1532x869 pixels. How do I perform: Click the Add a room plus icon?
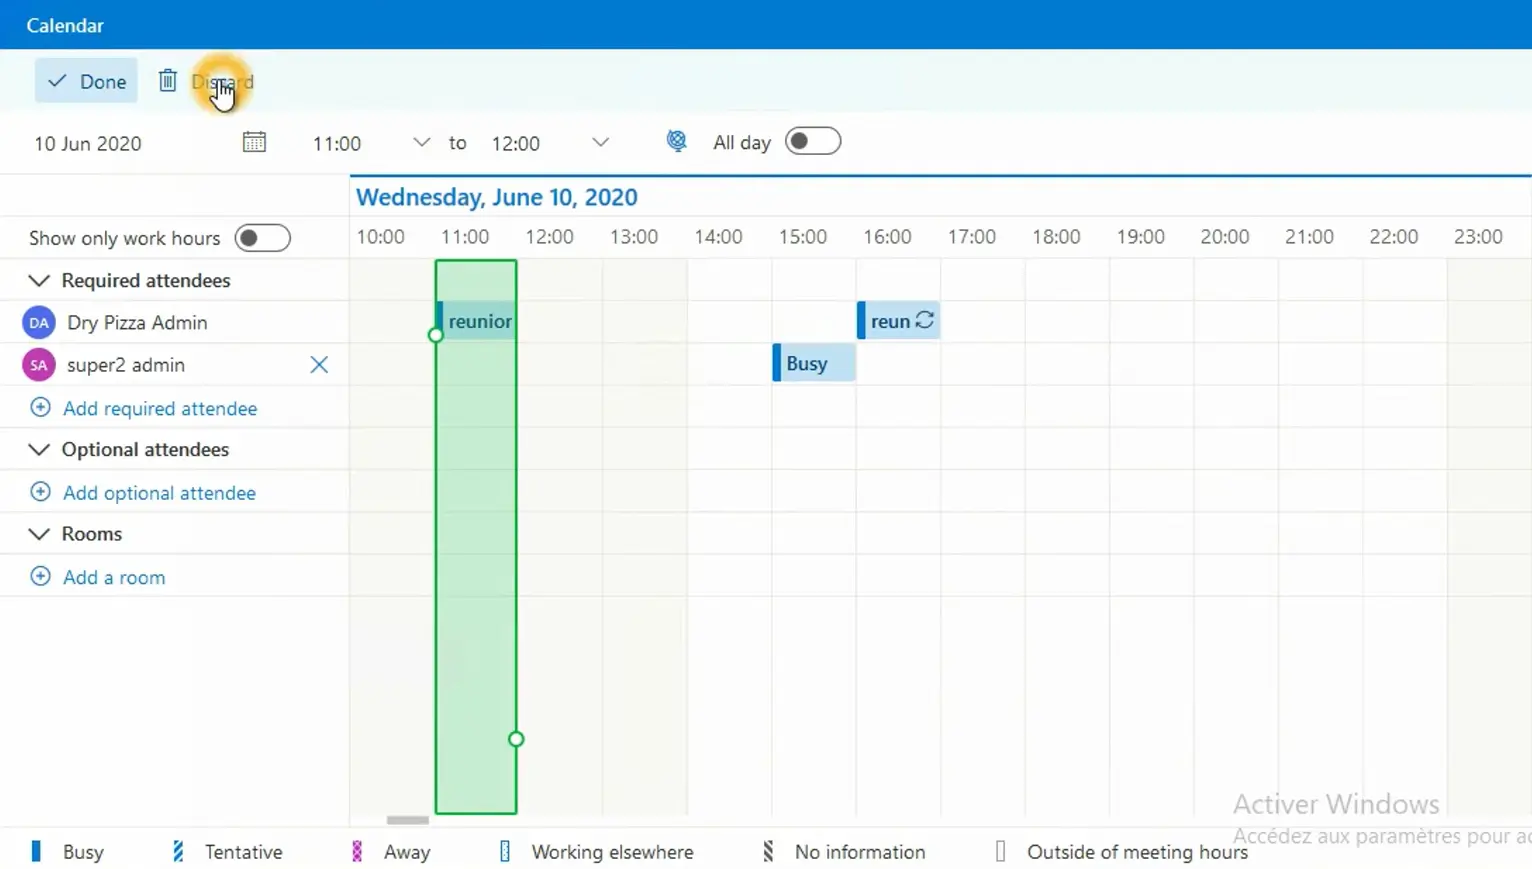coord(40,576)
